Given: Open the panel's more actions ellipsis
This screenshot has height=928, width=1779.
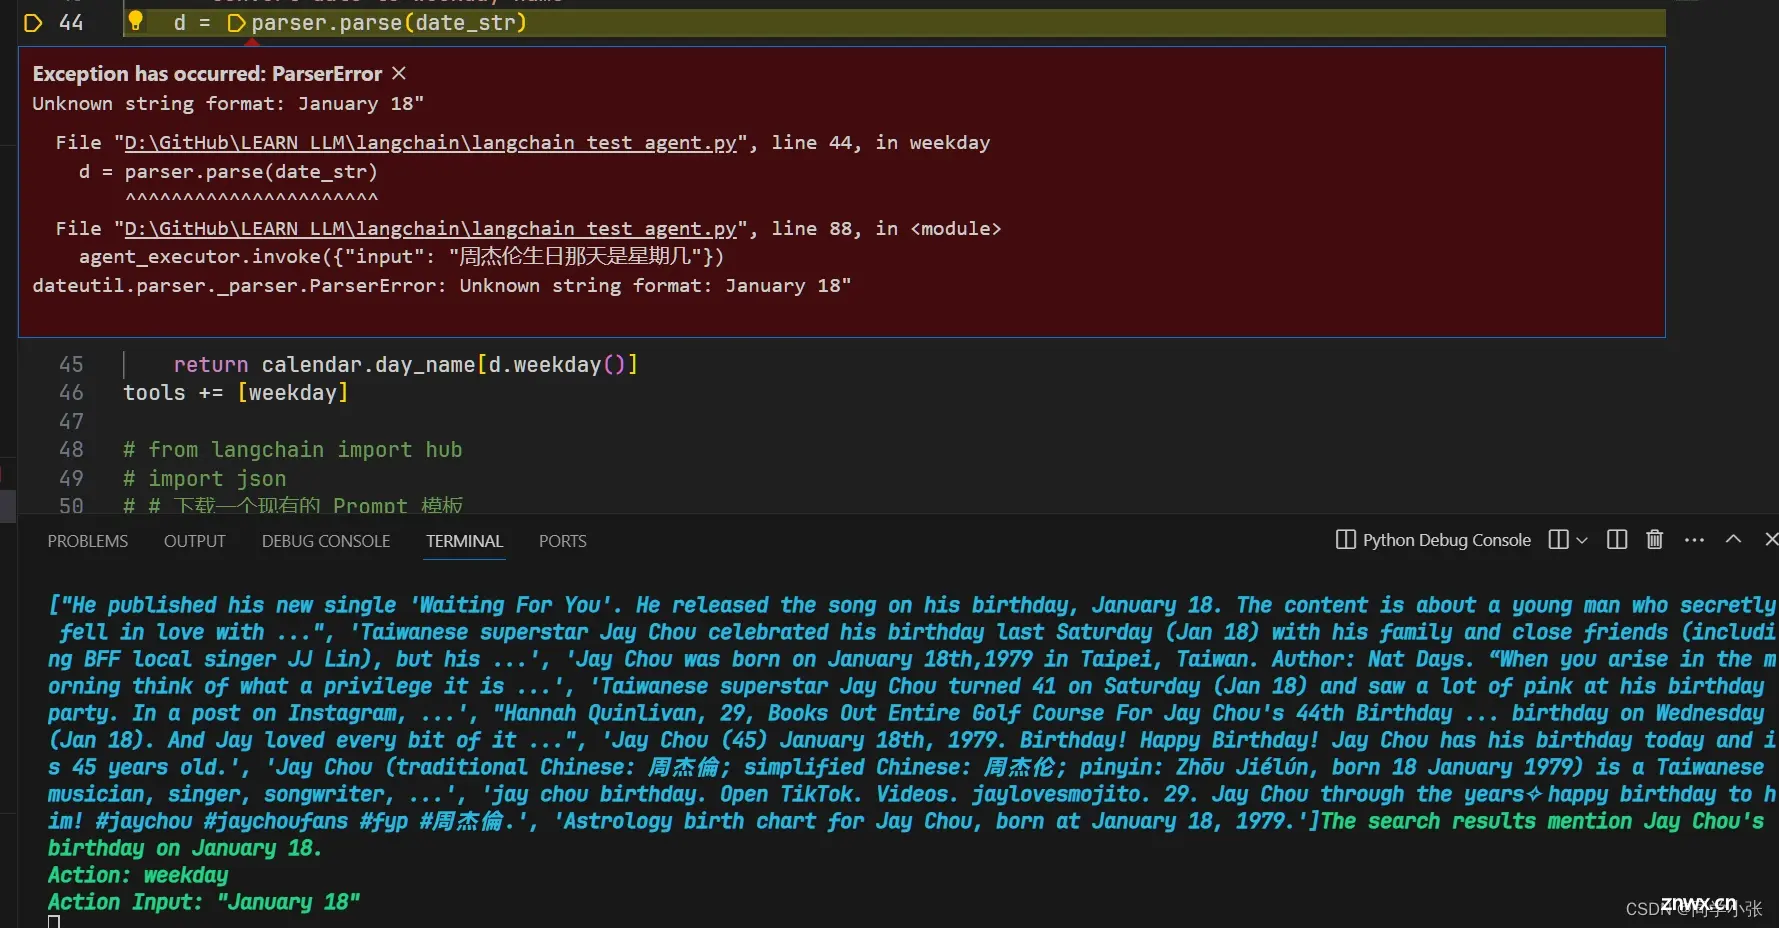Looking at the screenshot, I should click(x=1694, y=540).
